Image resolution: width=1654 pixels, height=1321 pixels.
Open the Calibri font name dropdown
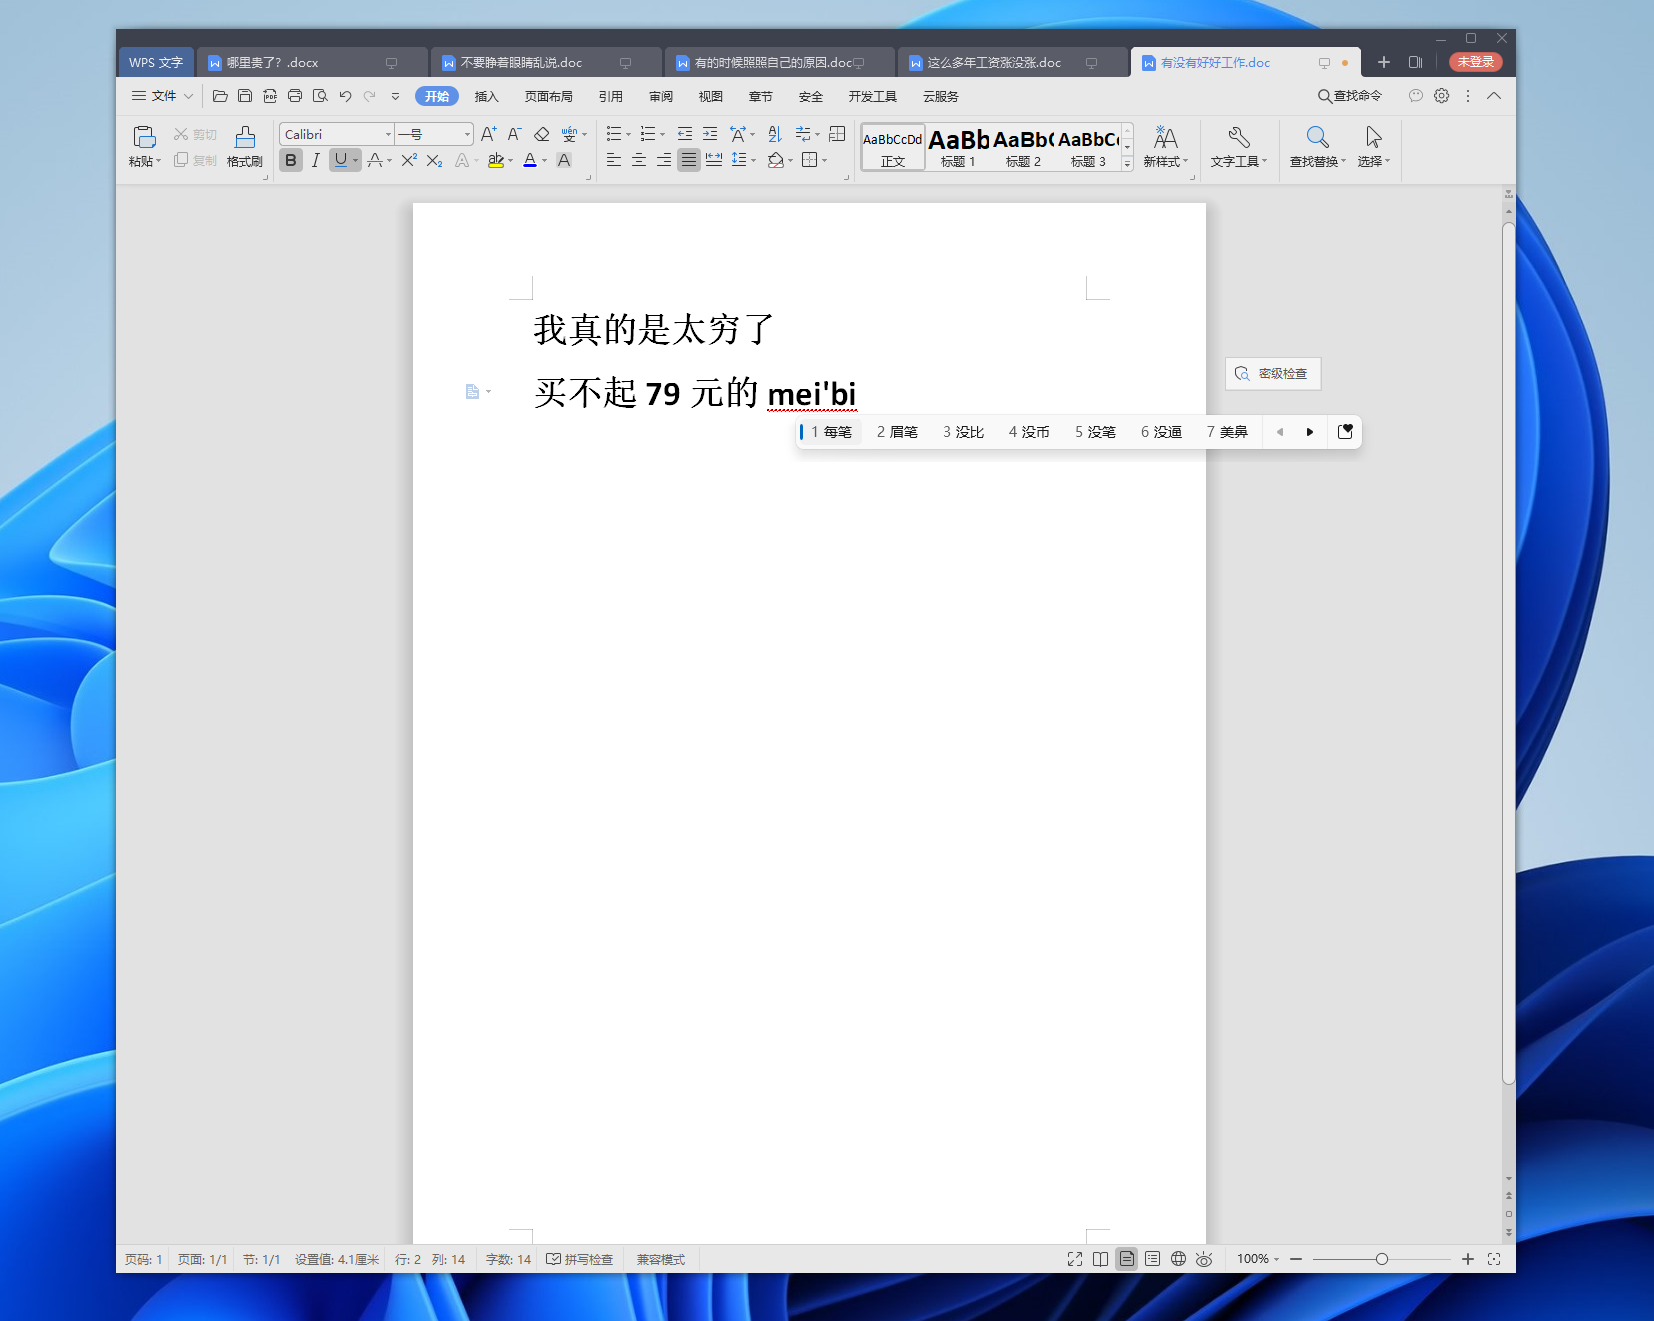point(389,134)
